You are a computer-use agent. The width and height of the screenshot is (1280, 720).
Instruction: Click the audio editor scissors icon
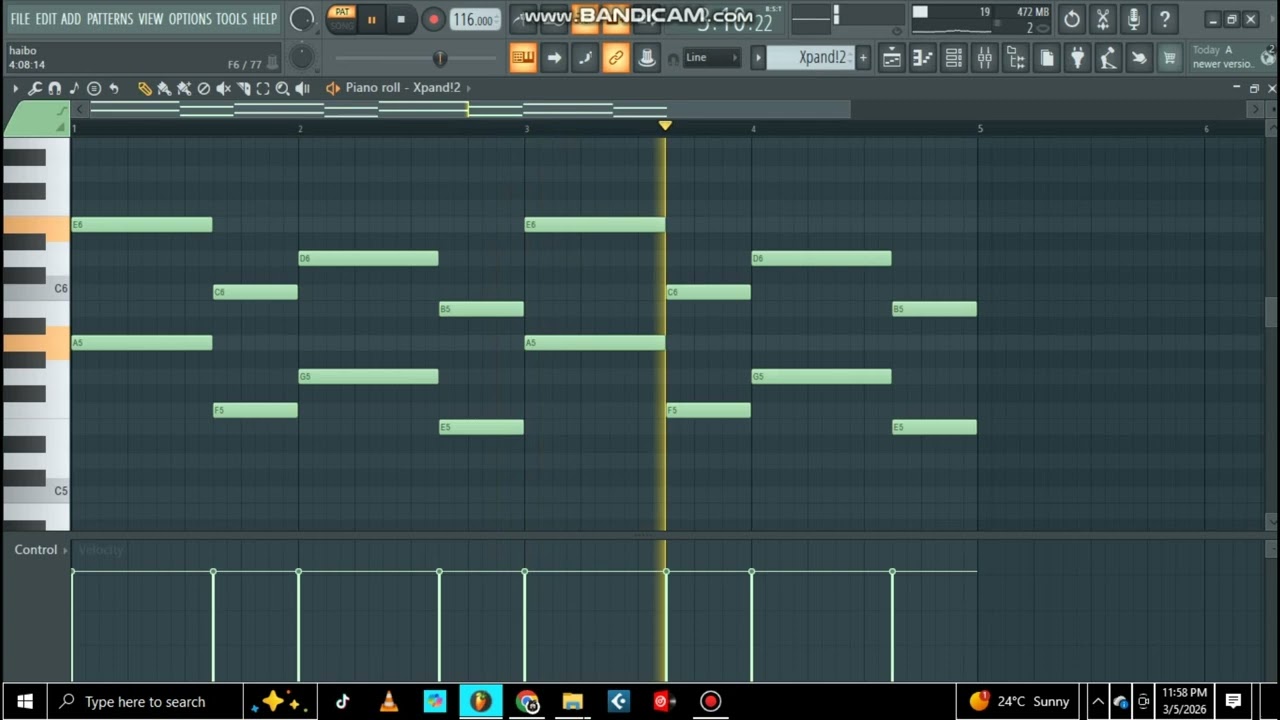1102,19
